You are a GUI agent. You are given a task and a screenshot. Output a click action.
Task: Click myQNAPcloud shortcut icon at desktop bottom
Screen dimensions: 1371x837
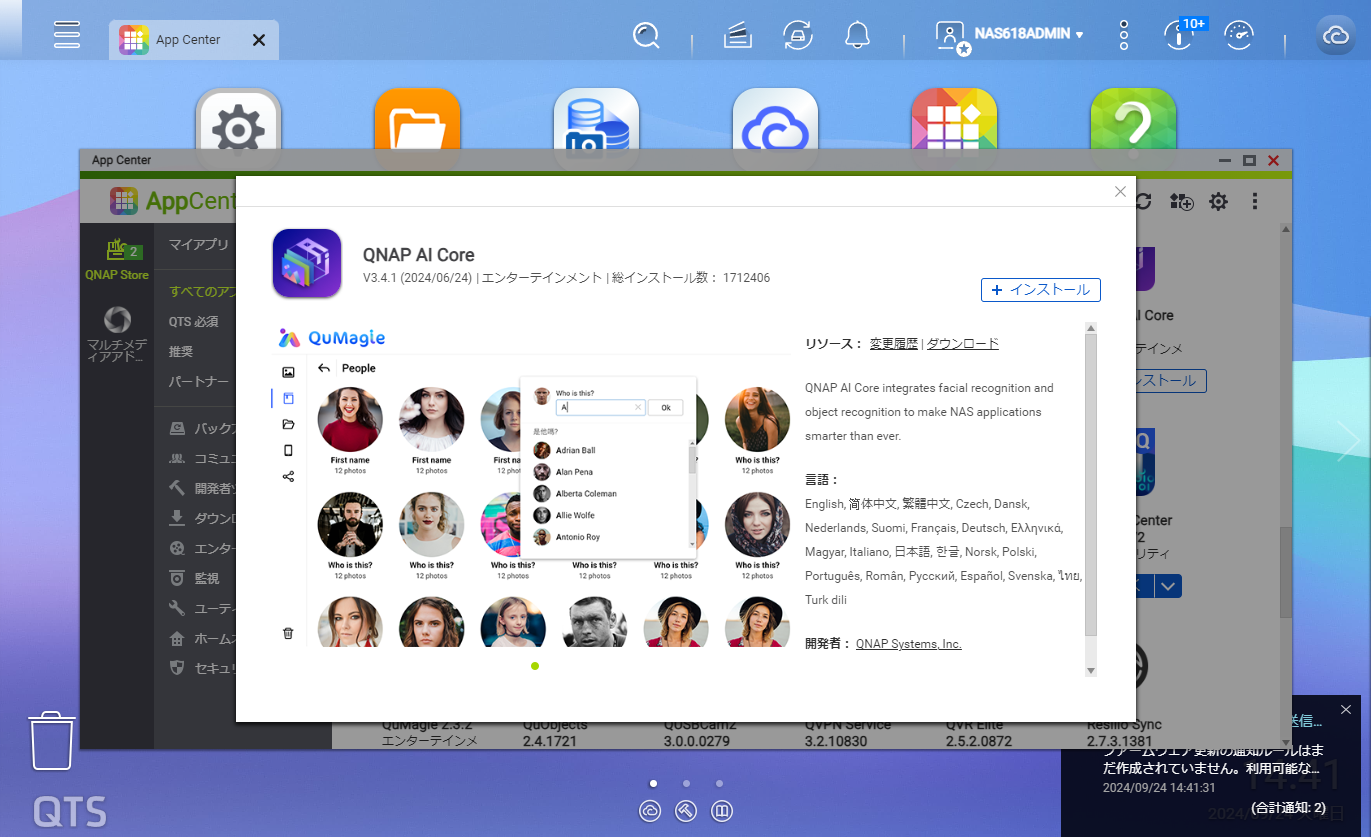point(650,811)
